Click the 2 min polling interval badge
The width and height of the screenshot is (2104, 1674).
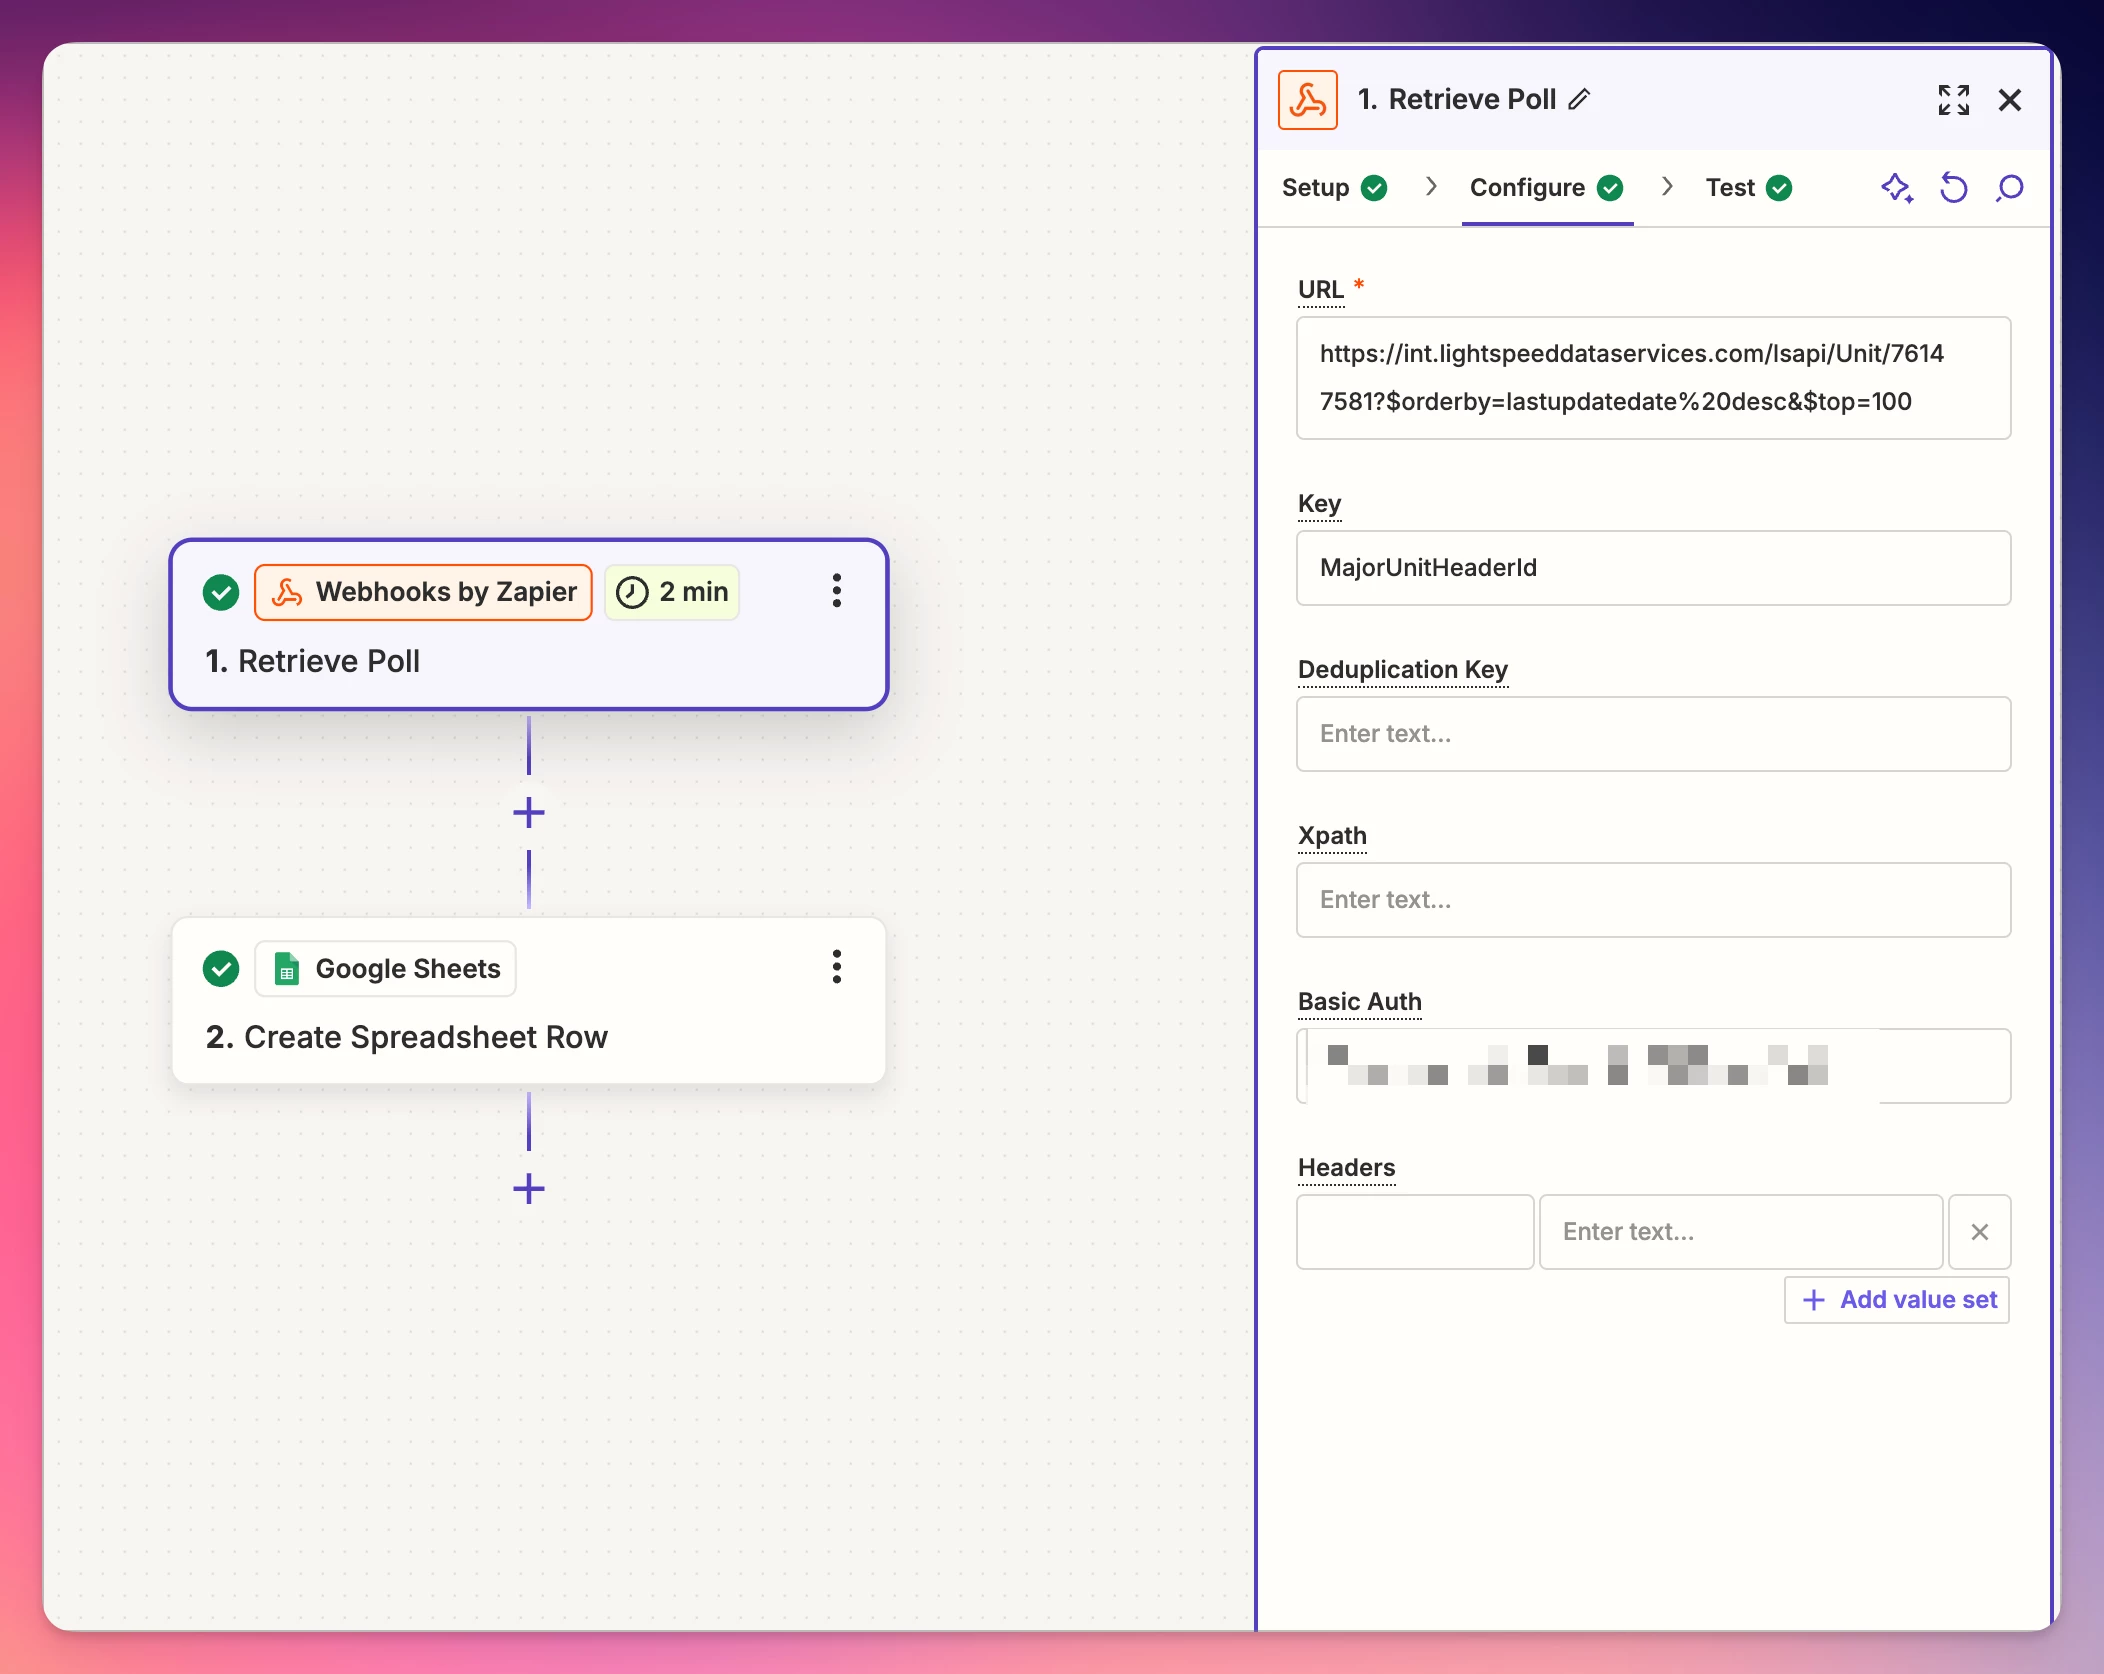pos(672,592)
